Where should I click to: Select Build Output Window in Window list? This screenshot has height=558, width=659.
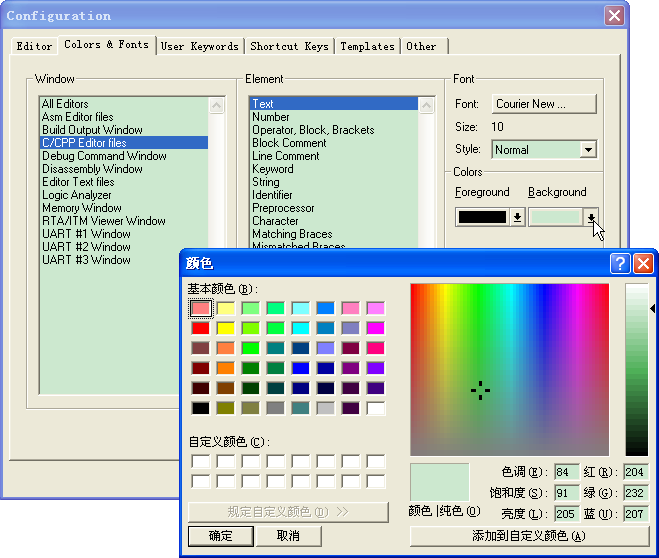tap(92, 130)
